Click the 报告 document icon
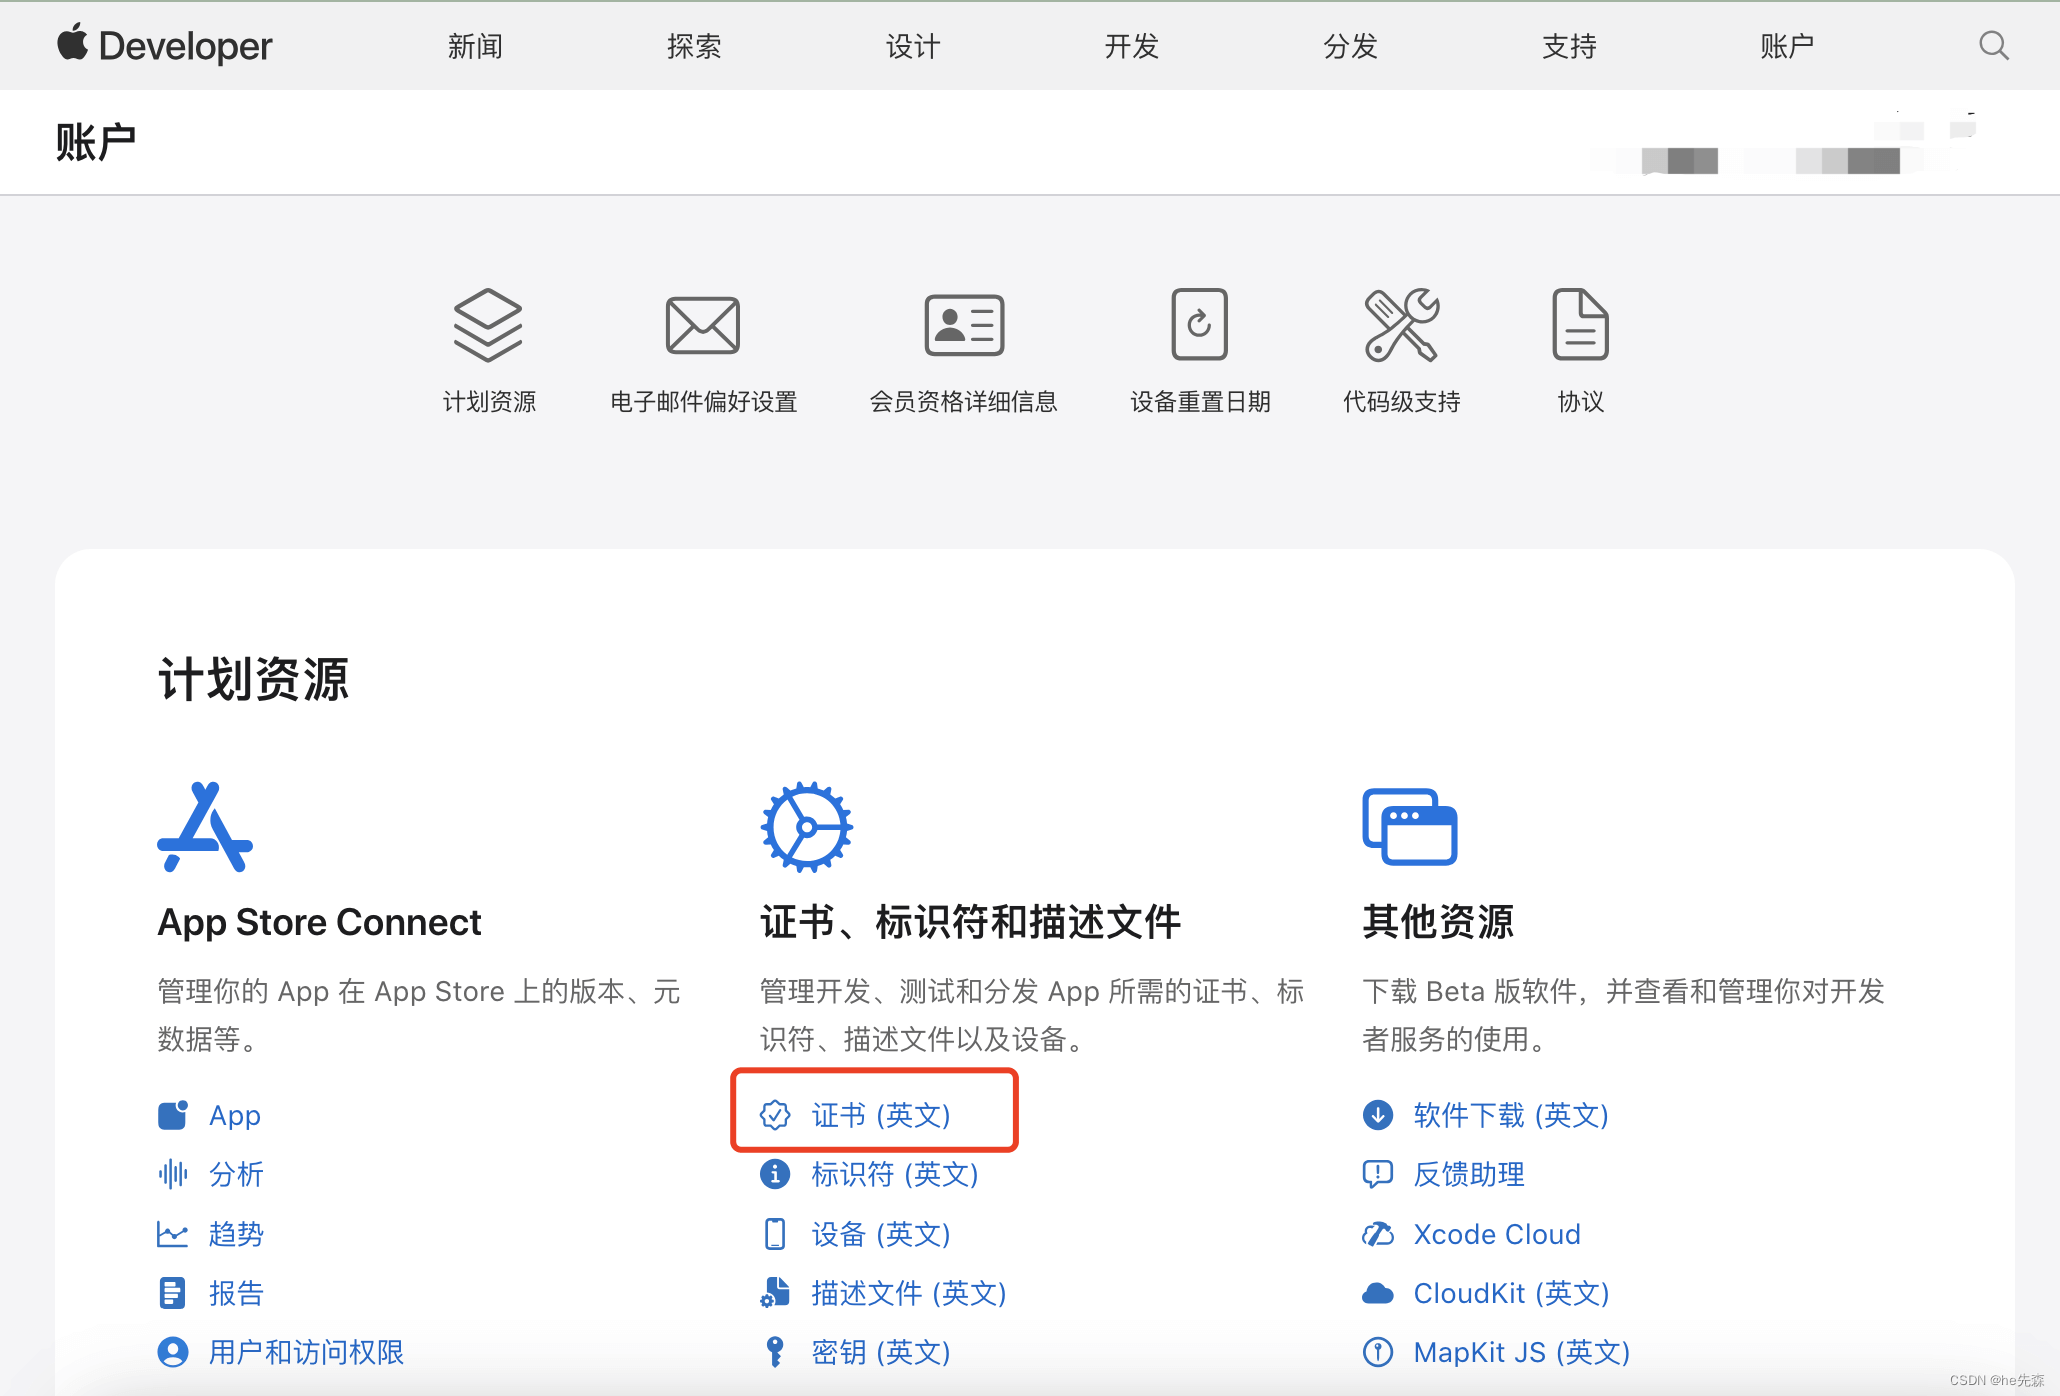2060x1396 pixels. 172,1293
